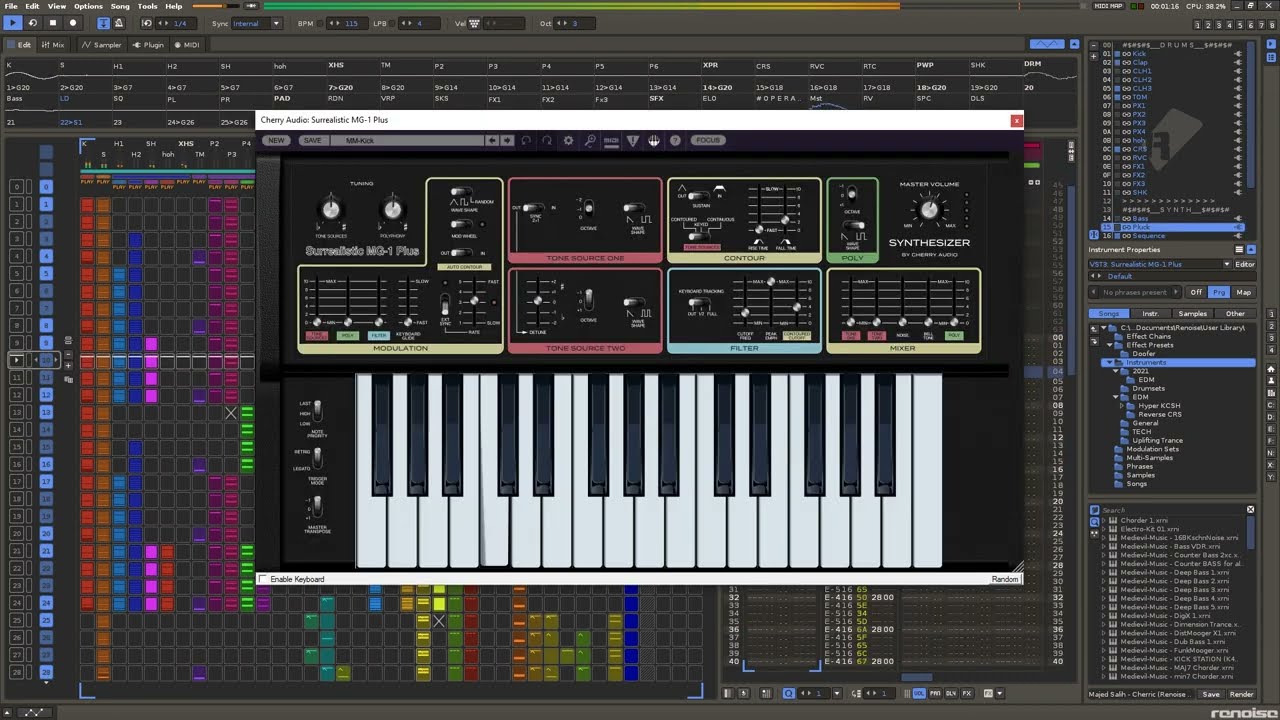Viewport: 1280px width, 720px height.
Task: Click the FOCUS button in synth
Action: (708, 140)
